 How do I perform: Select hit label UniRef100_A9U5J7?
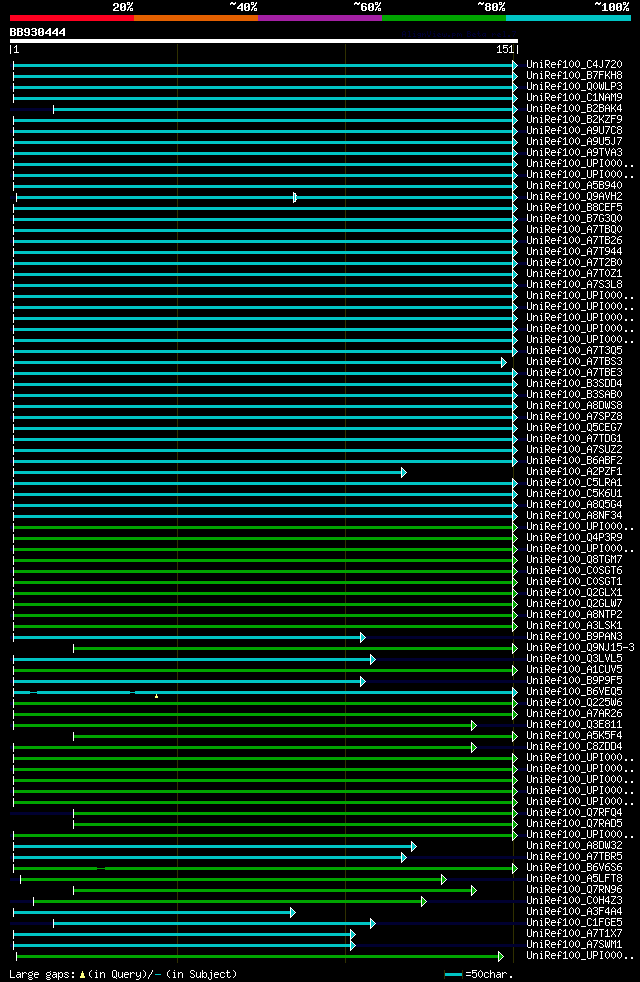click(574, 141)
